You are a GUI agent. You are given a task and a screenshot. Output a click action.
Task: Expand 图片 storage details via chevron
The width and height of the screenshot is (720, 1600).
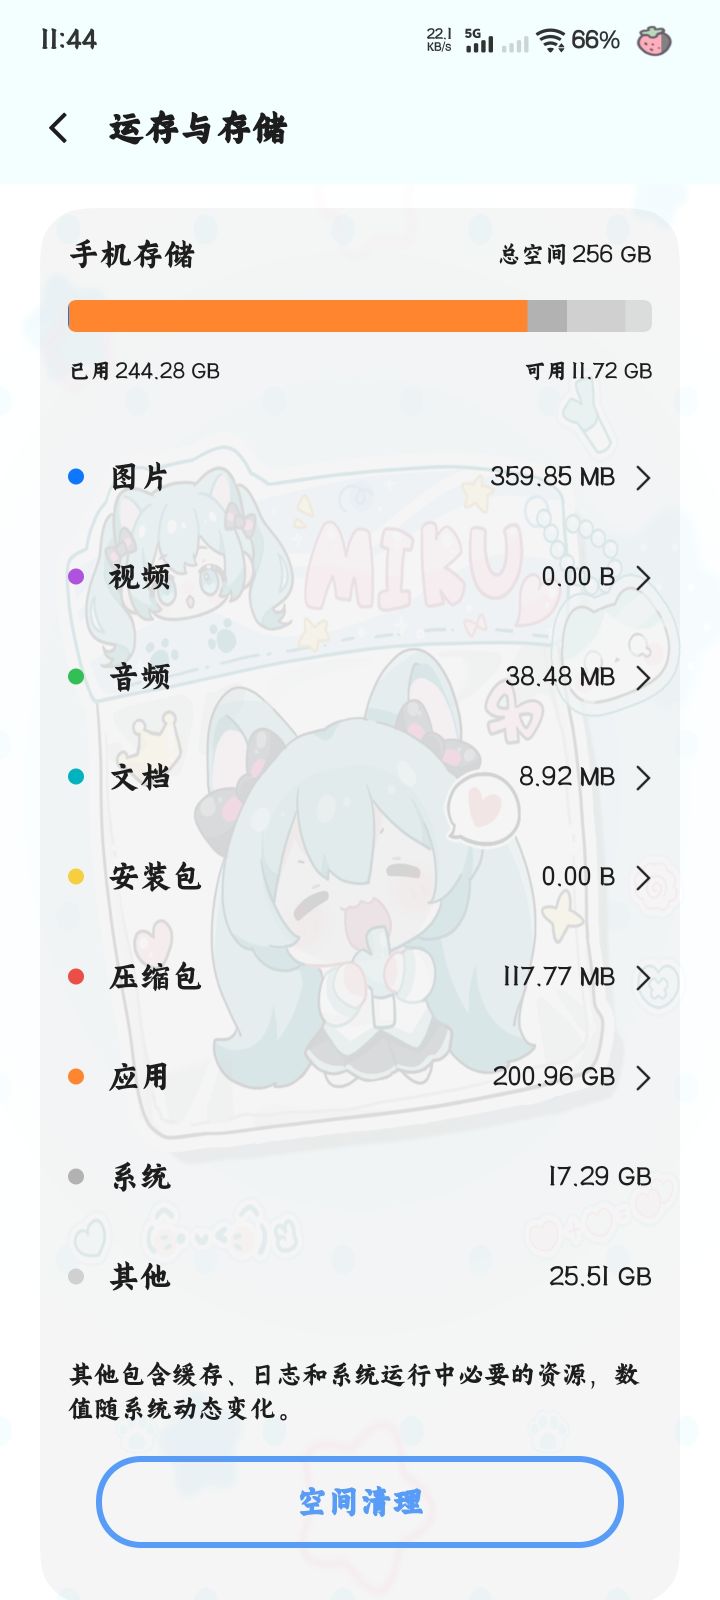pos(643,478)
